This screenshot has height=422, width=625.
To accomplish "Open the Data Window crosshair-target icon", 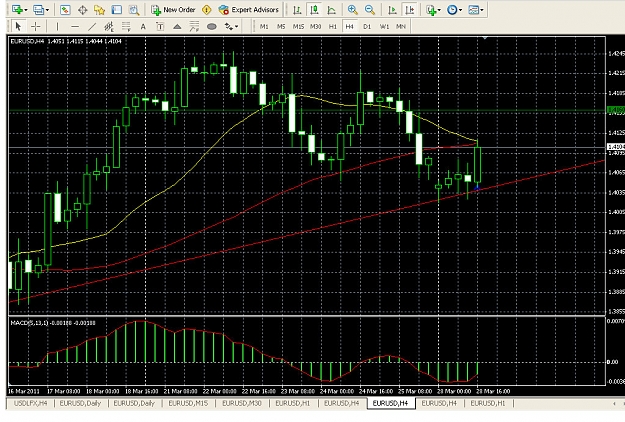I will (83, 10).
